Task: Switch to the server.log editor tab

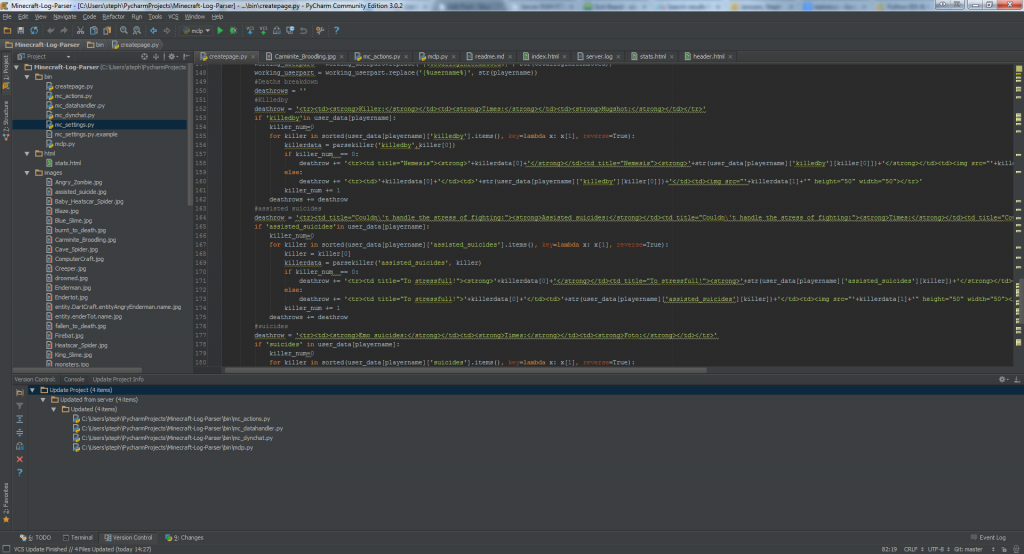Action: [598, 56]
